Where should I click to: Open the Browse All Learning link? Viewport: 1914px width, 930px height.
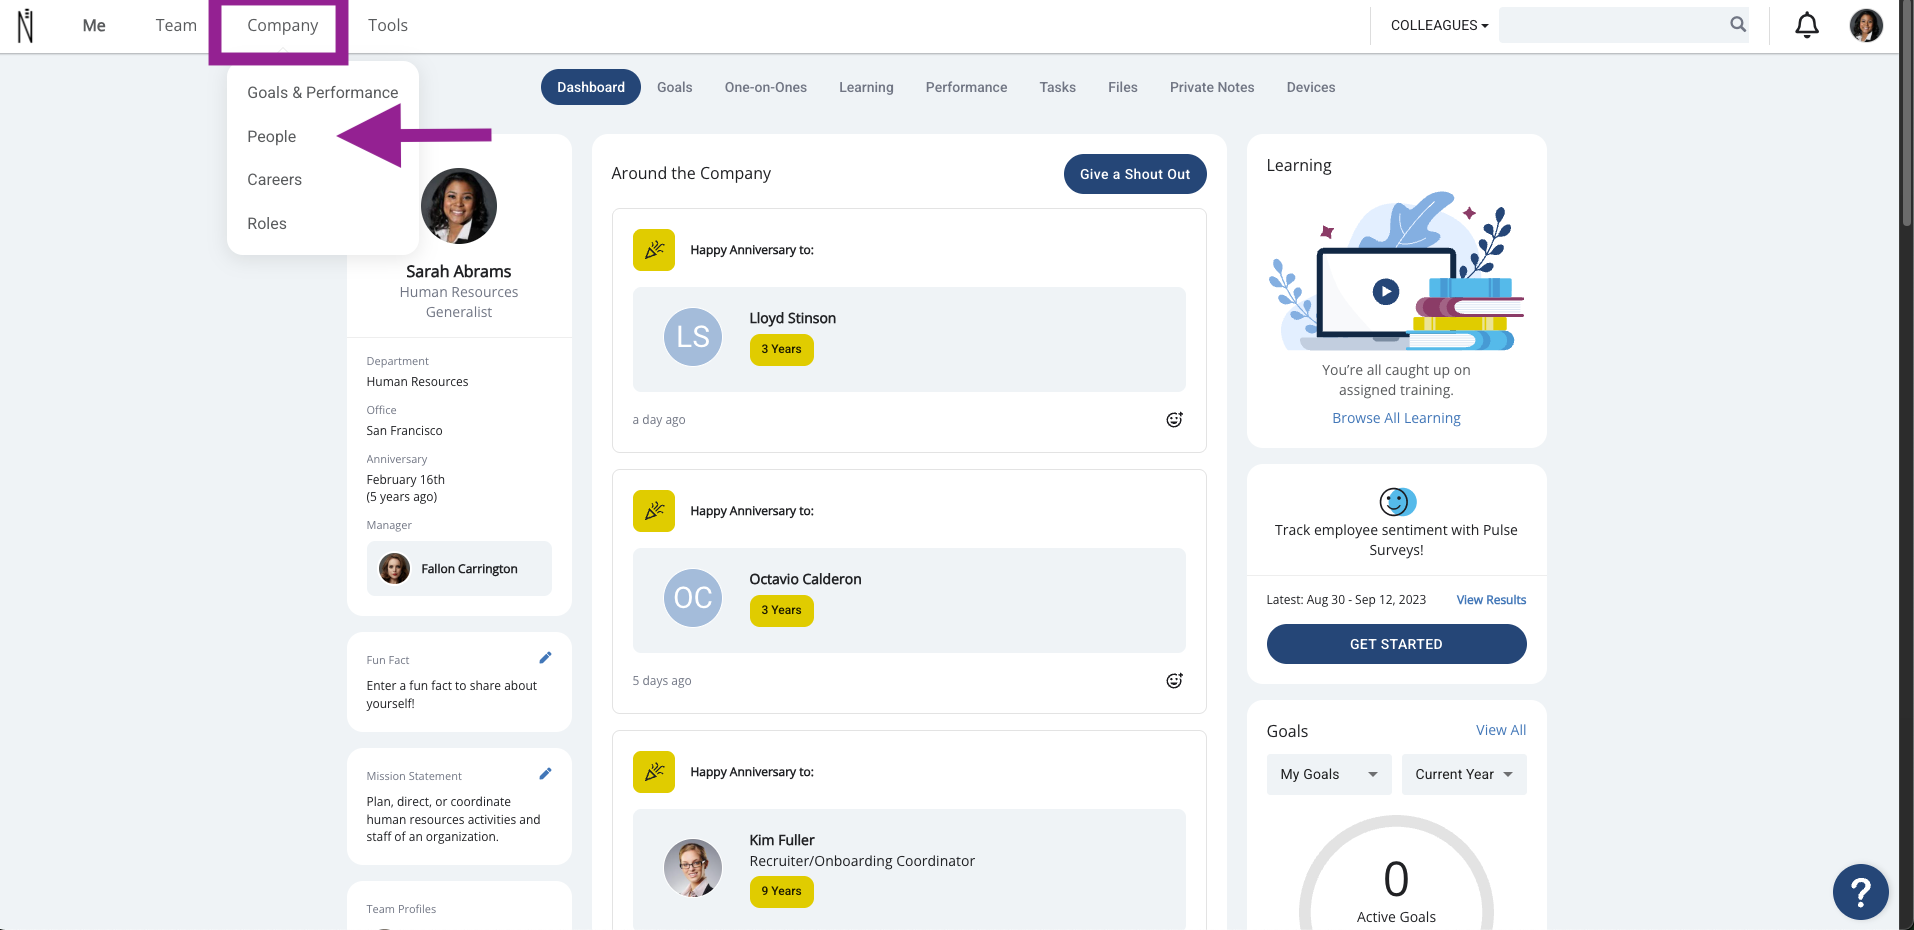click(x=1396, y=418)
